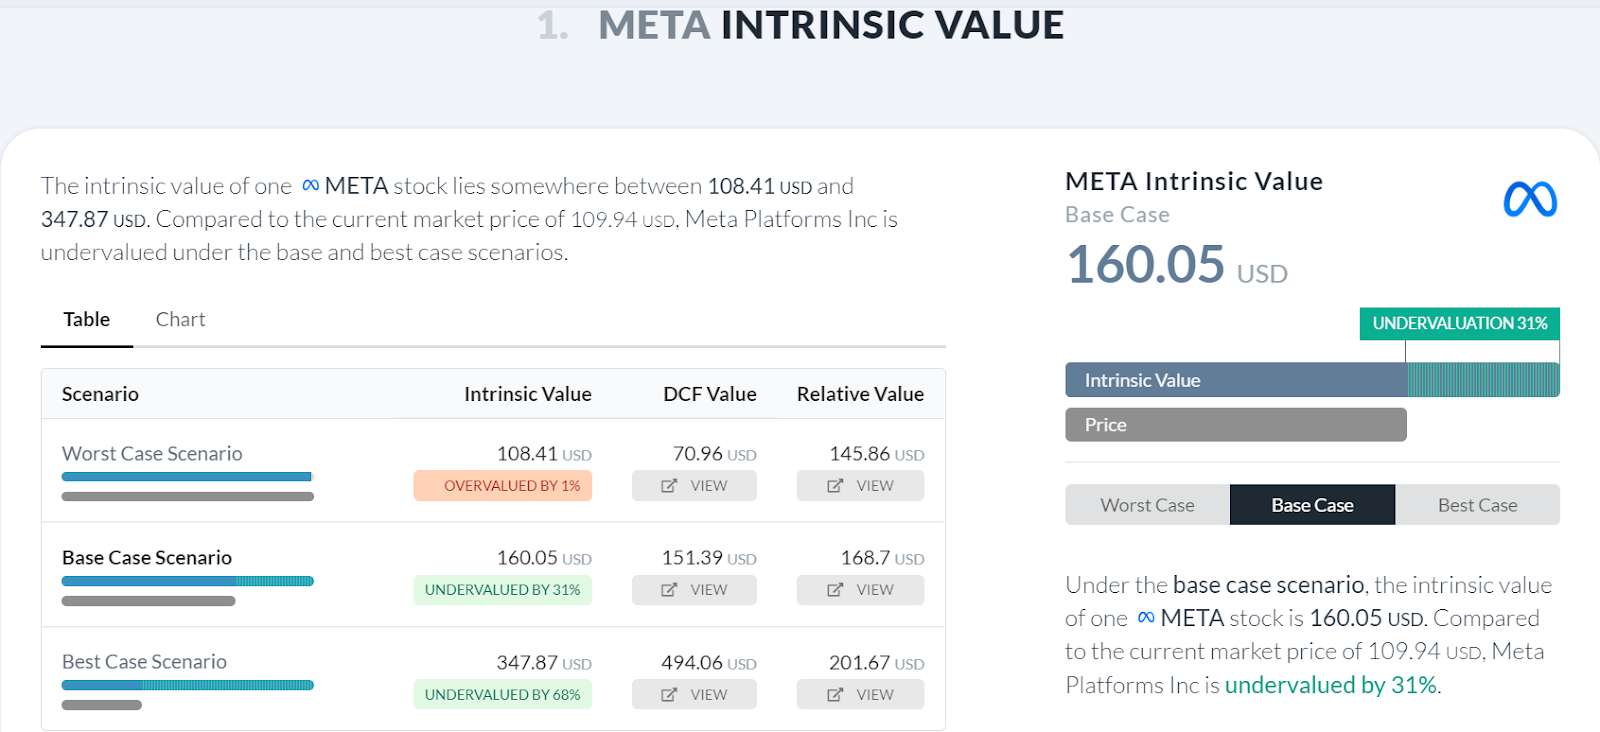Image resolution: width=1600 pixels, height=732 pixels.
Task: Click the META Intrinsic Value card title
Action: coord(1194,181)
